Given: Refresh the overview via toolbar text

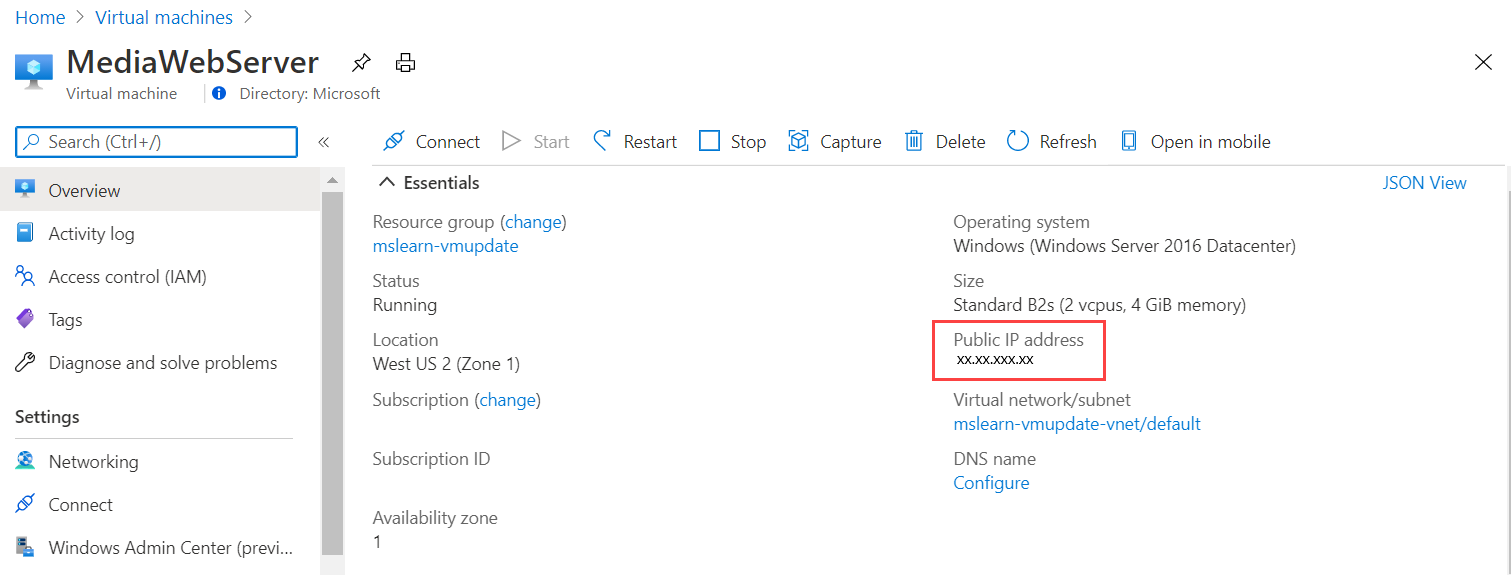Looking at the screenshot, I should [x=1068, y=142].
